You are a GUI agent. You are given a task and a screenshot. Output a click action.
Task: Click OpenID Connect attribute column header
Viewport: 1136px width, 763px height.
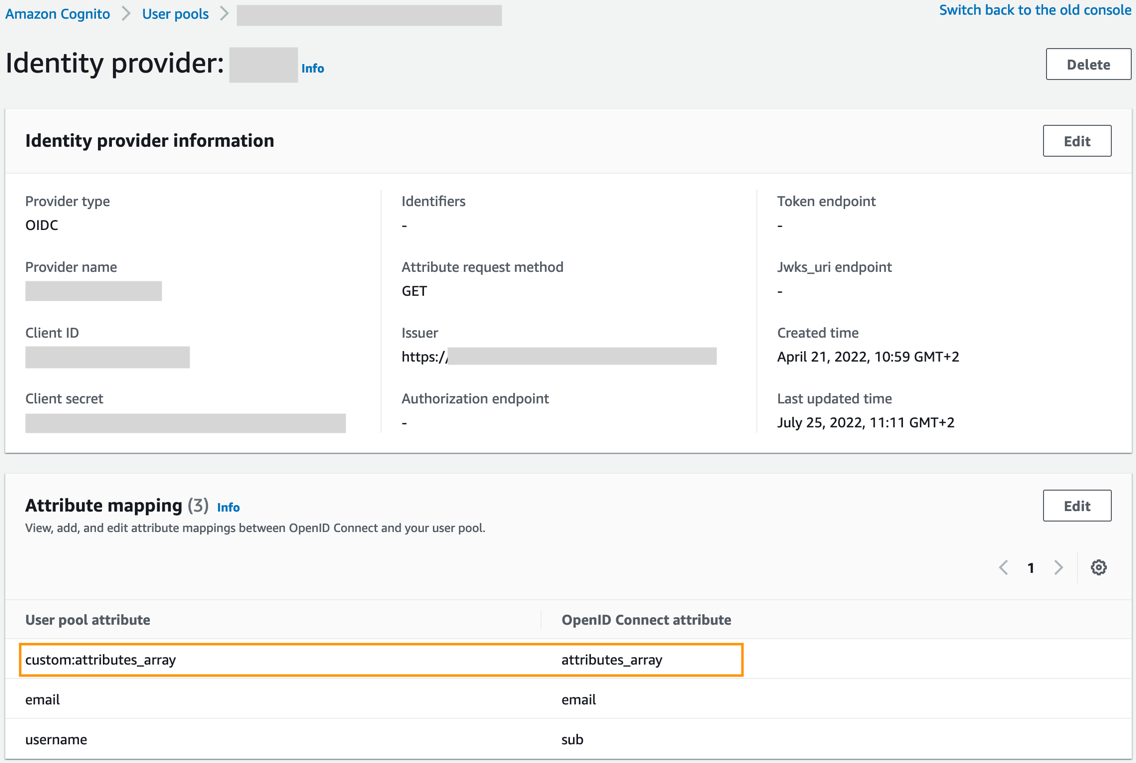coord(646,620)
